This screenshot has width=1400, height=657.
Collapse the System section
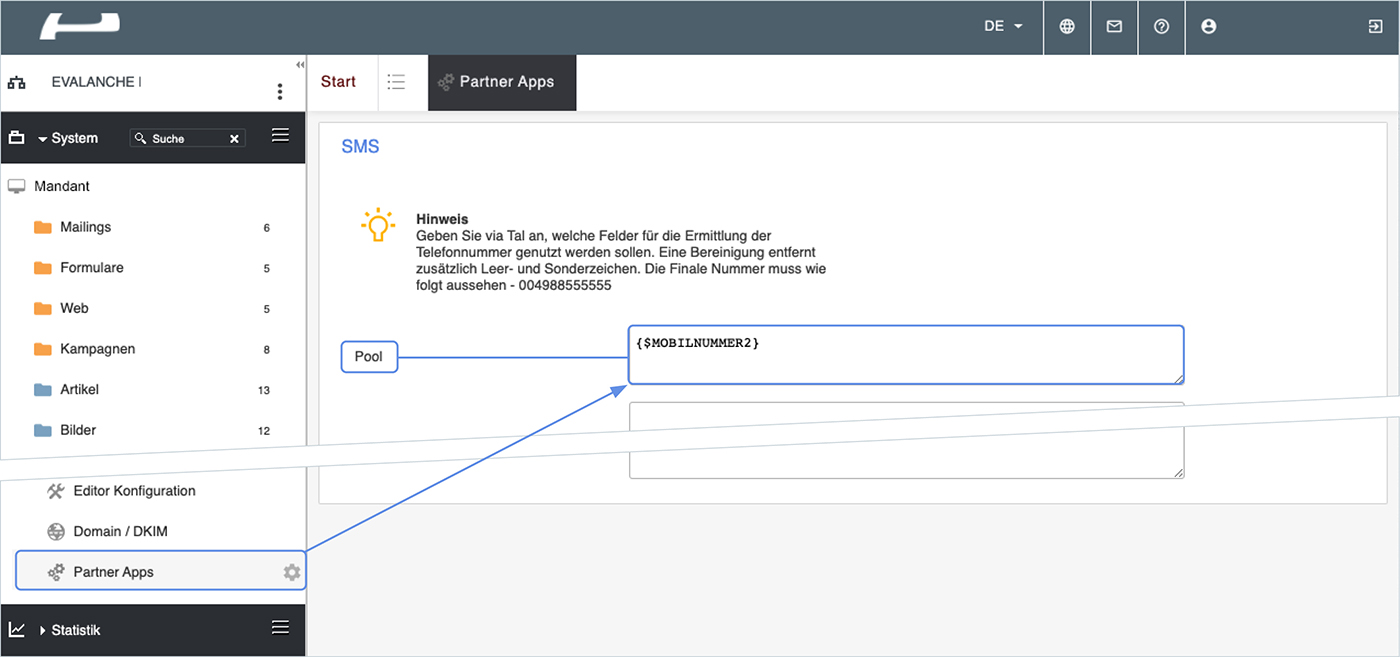(x=43, y=139)
